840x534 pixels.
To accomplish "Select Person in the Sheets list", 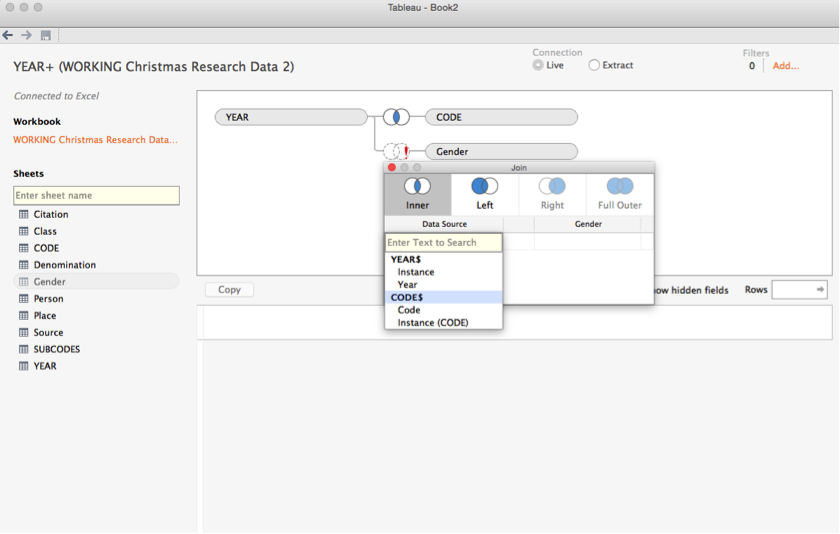I will click(x=48, y=298).
